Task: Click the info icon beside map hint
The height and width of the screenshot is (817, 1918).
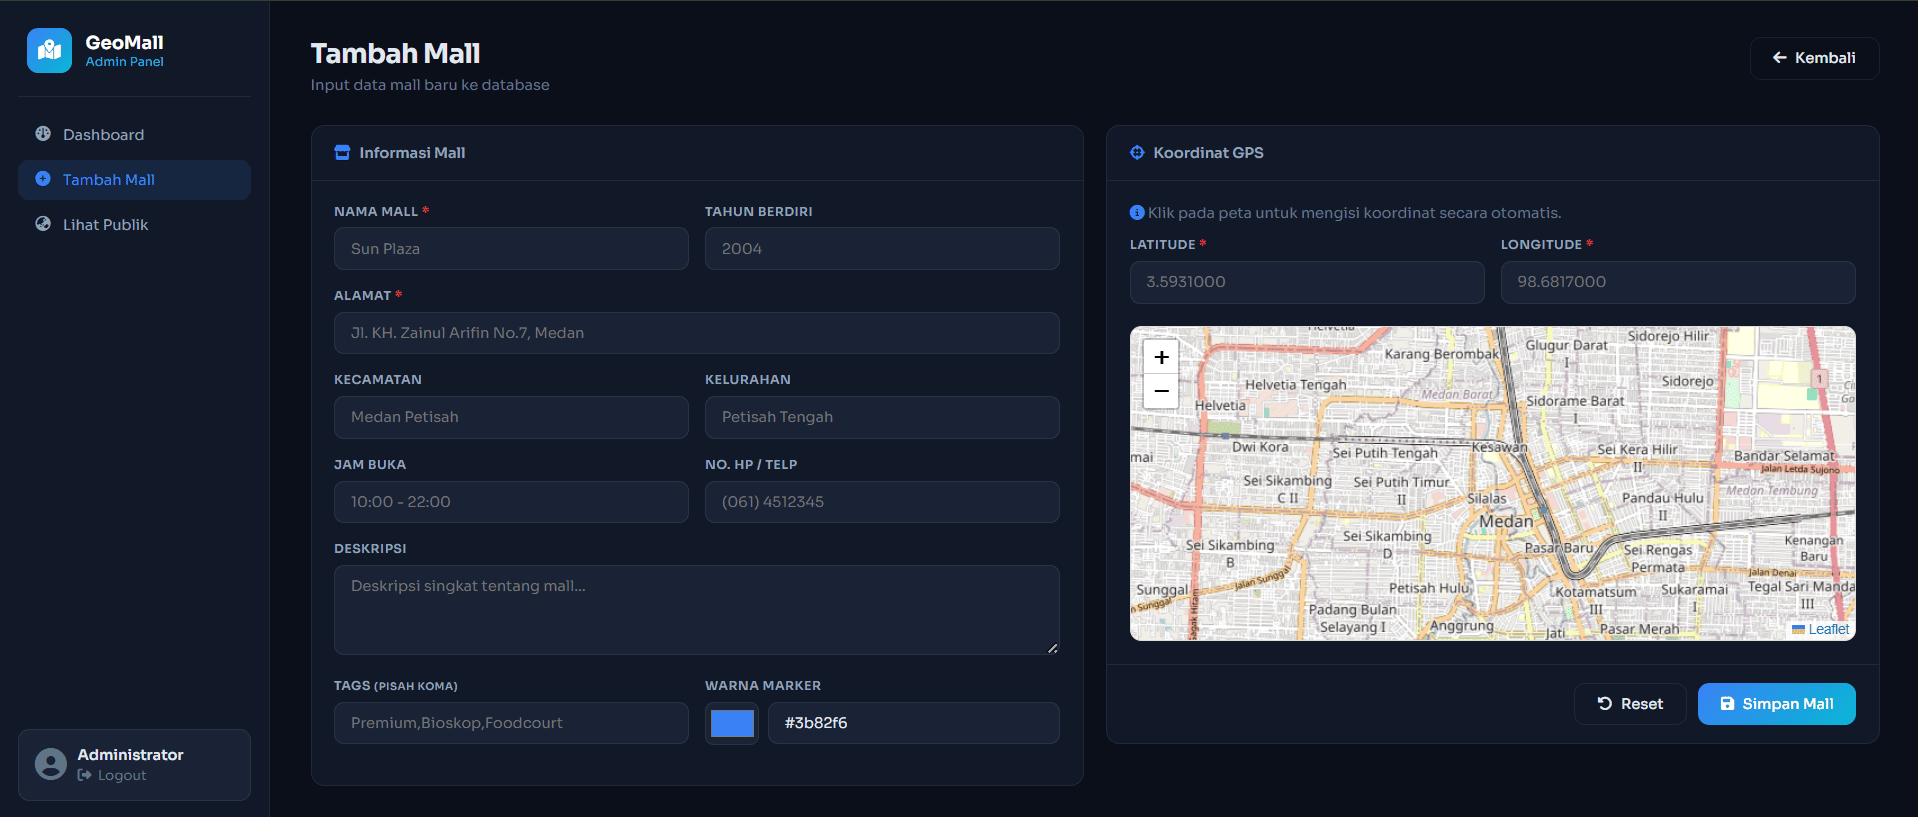Action: coord(1137,212)
